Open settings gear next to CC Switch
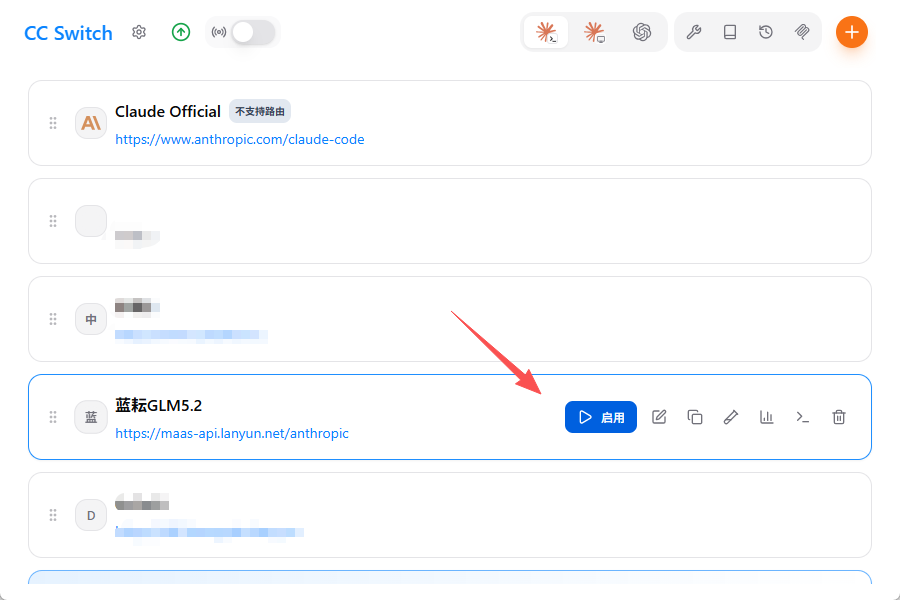 tap(139, 32)
